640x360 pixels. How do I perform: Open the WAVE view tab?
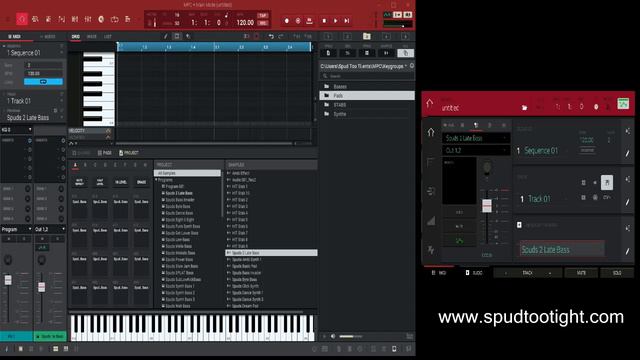pos(91,37)
